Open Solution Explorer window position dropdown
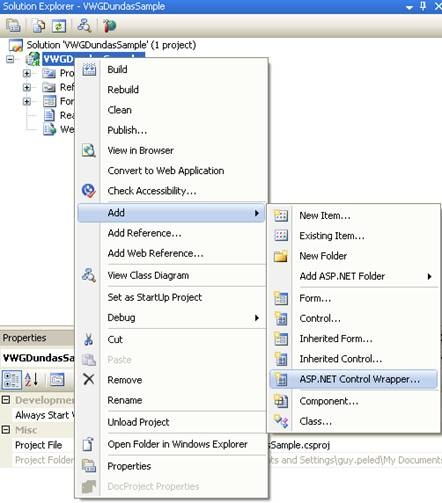The image size is (442, 503). (x=409, y=7)
